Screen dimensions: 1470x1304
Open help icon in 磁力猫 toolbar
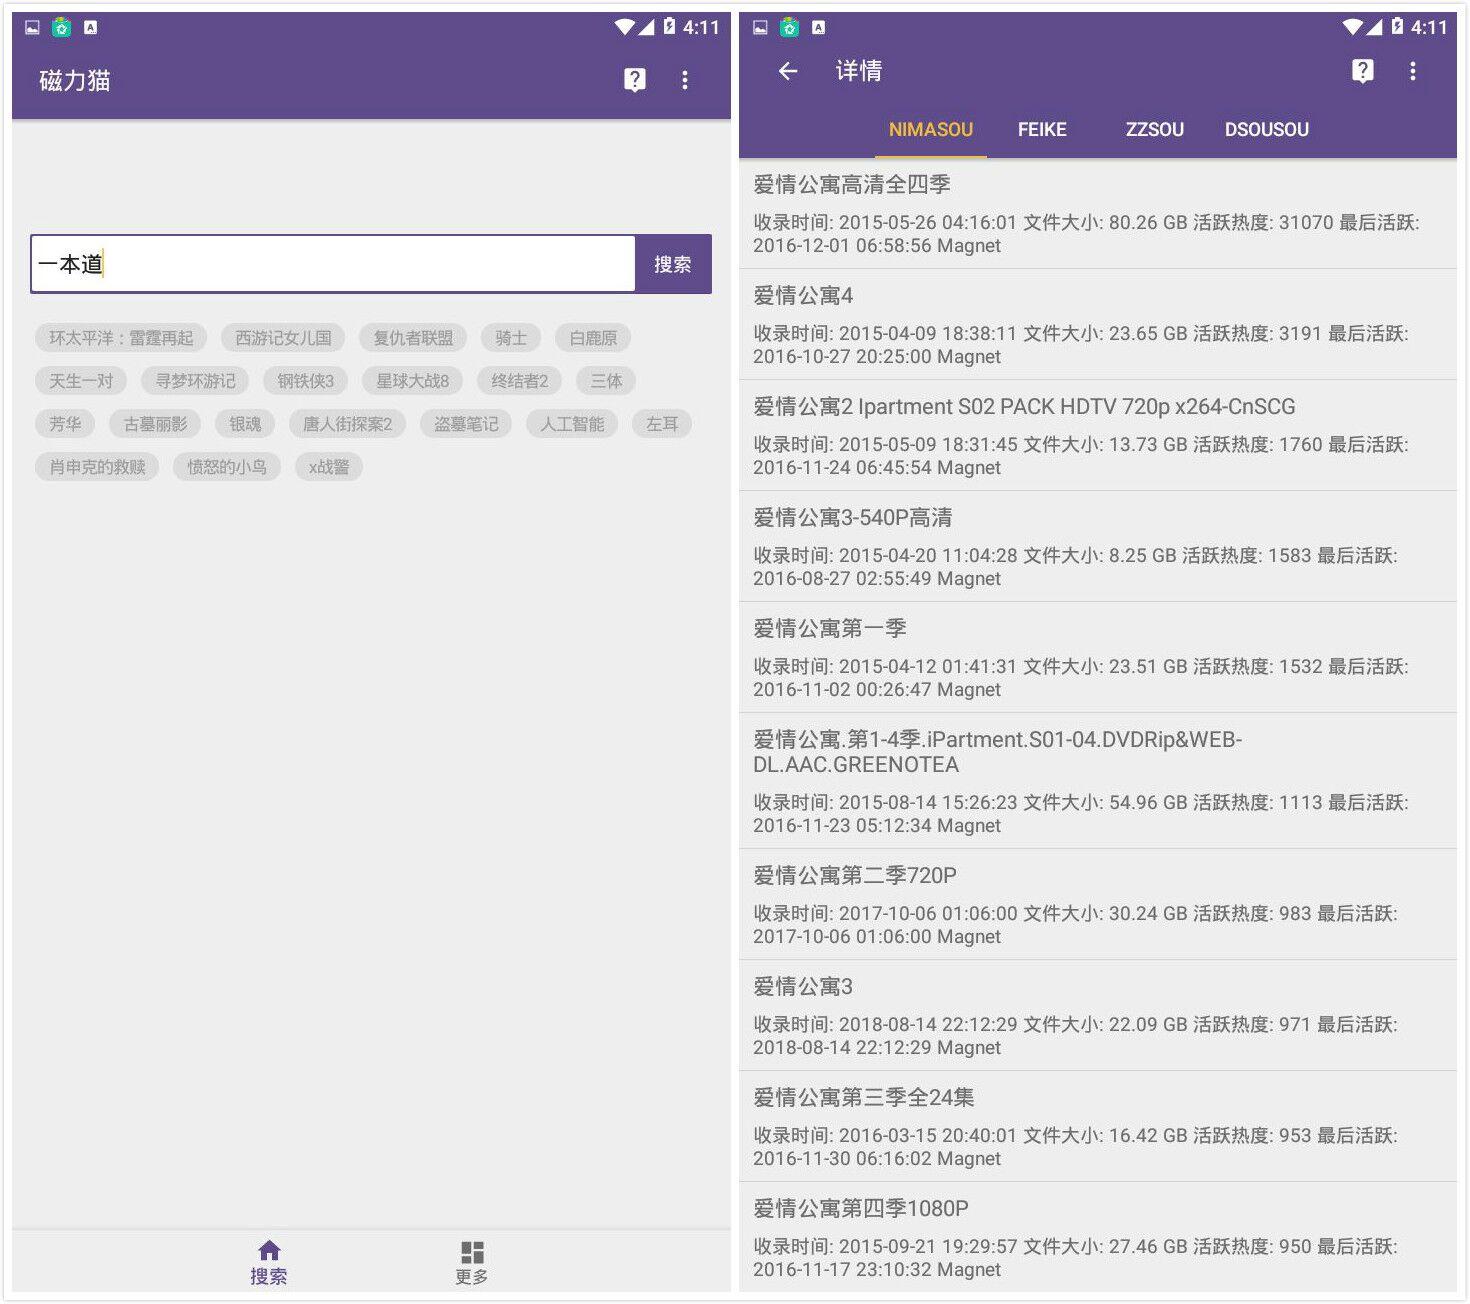(x=635, y=80)
